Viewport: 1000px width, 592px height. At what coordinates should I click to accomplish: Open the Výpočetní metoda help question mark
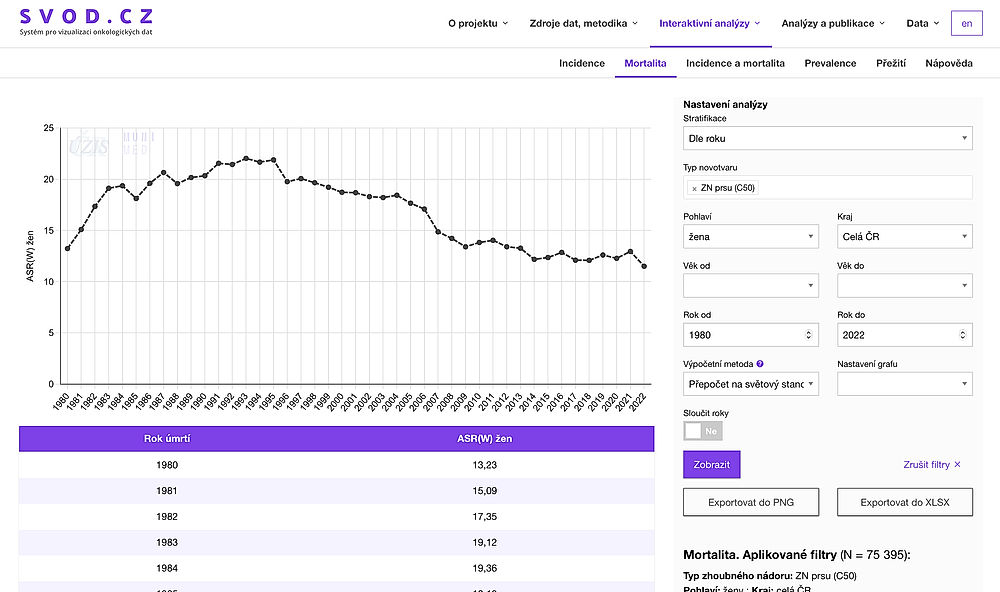click(760, 364)
